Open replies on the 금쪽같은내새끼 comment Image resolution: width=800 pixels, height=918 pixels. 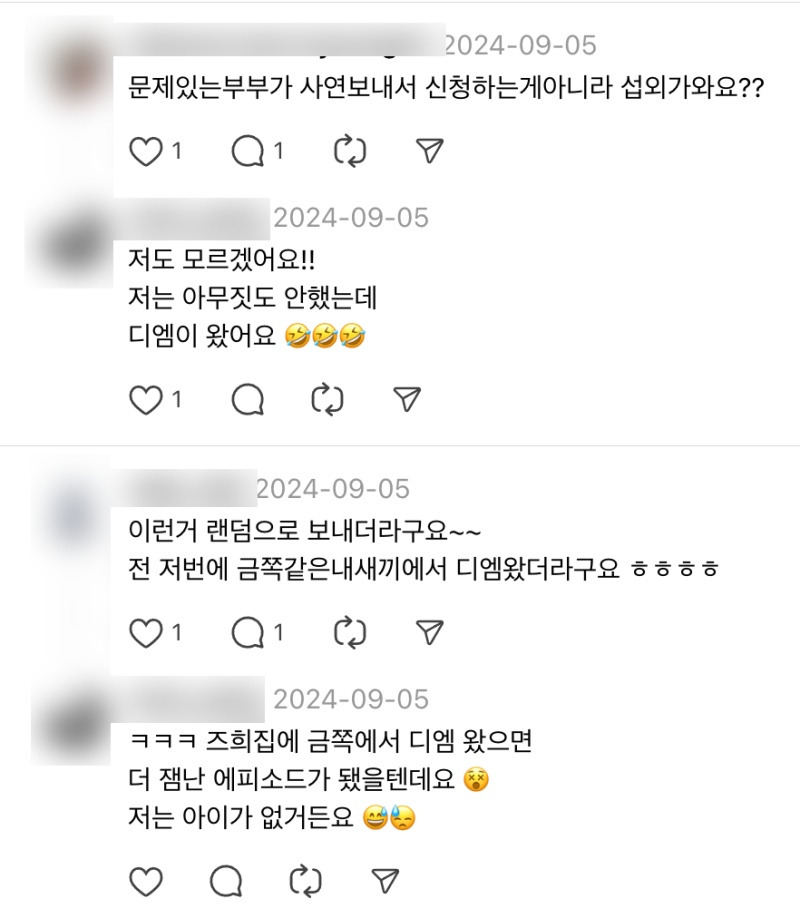pos(247,632)
